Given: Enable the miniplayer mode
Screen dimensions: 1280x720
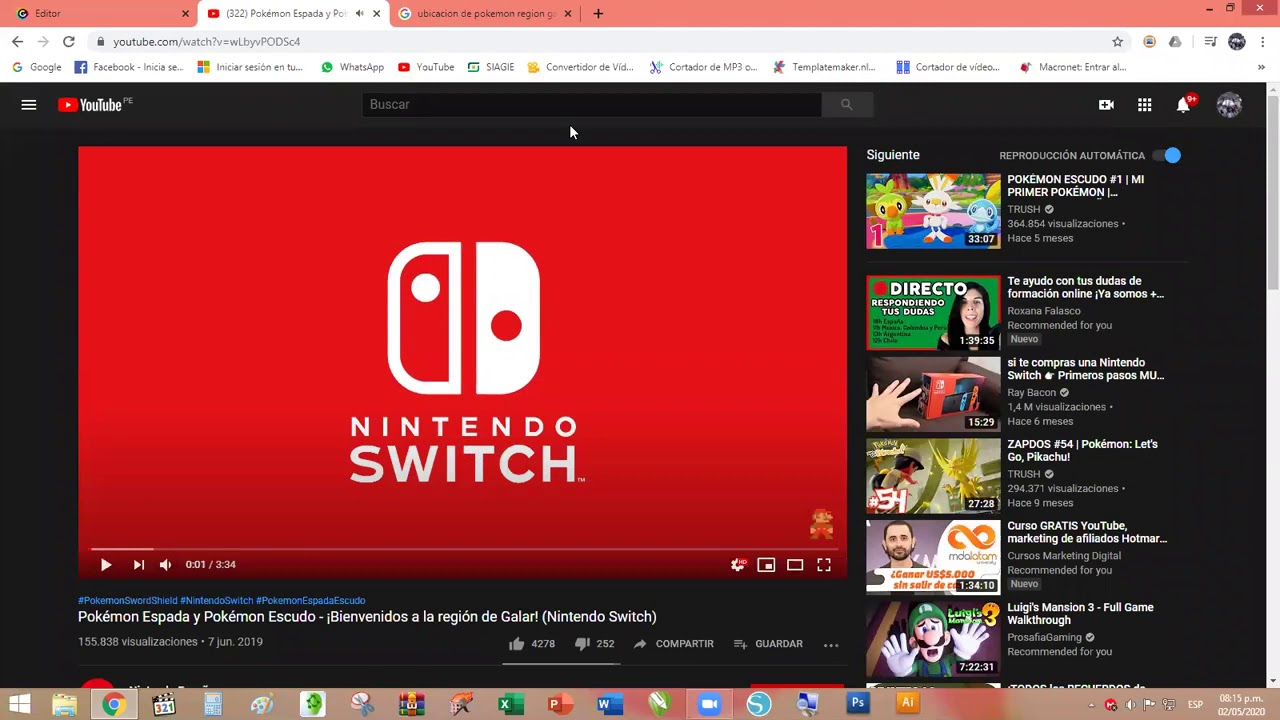Looking at the screenshot, I should [766, 565].
